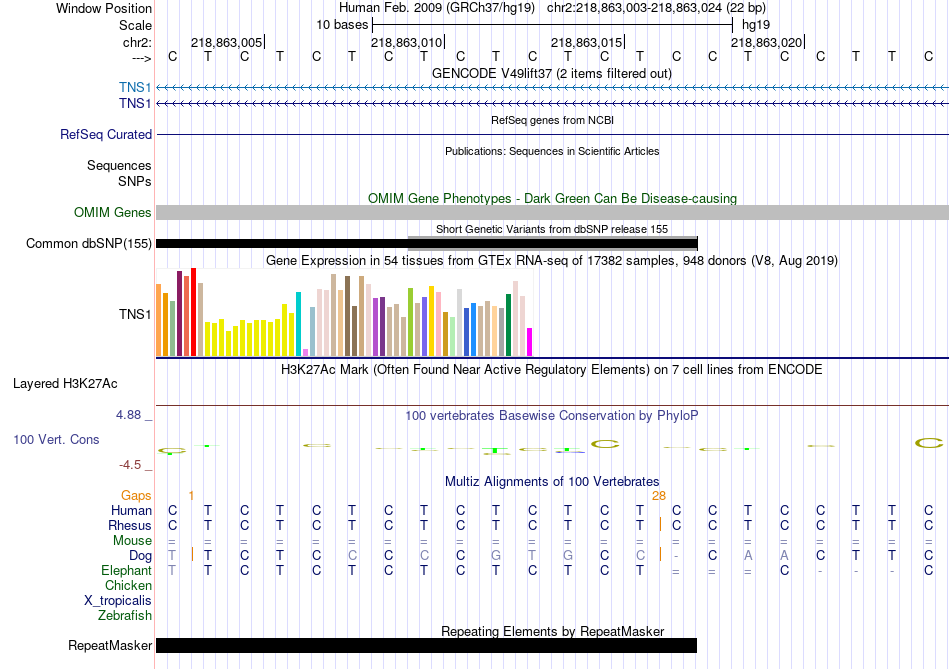Click the 100 Vert. Cons track label
This screenshot has height=669, width=950.
pyautogui.click(x=56, y=439)
